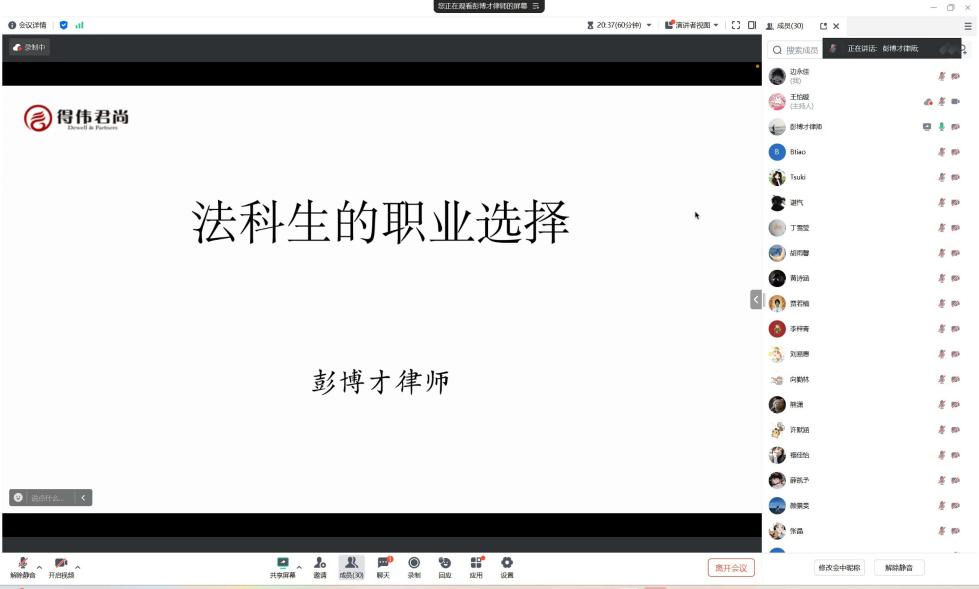This screenshot has width=979, height=589.
Task: Collapse the members side panel arrow handle
Action: [756, 299]
